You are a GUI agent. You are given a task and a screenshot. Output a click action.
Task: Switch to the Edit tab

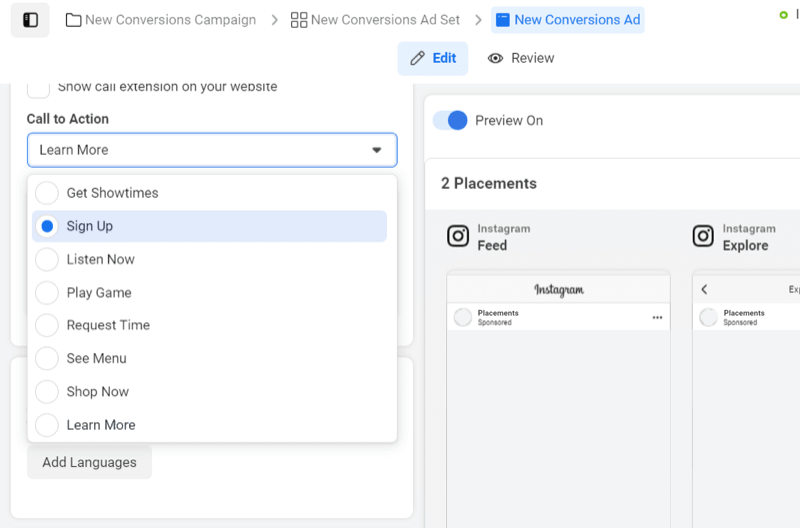coord(433,58)
